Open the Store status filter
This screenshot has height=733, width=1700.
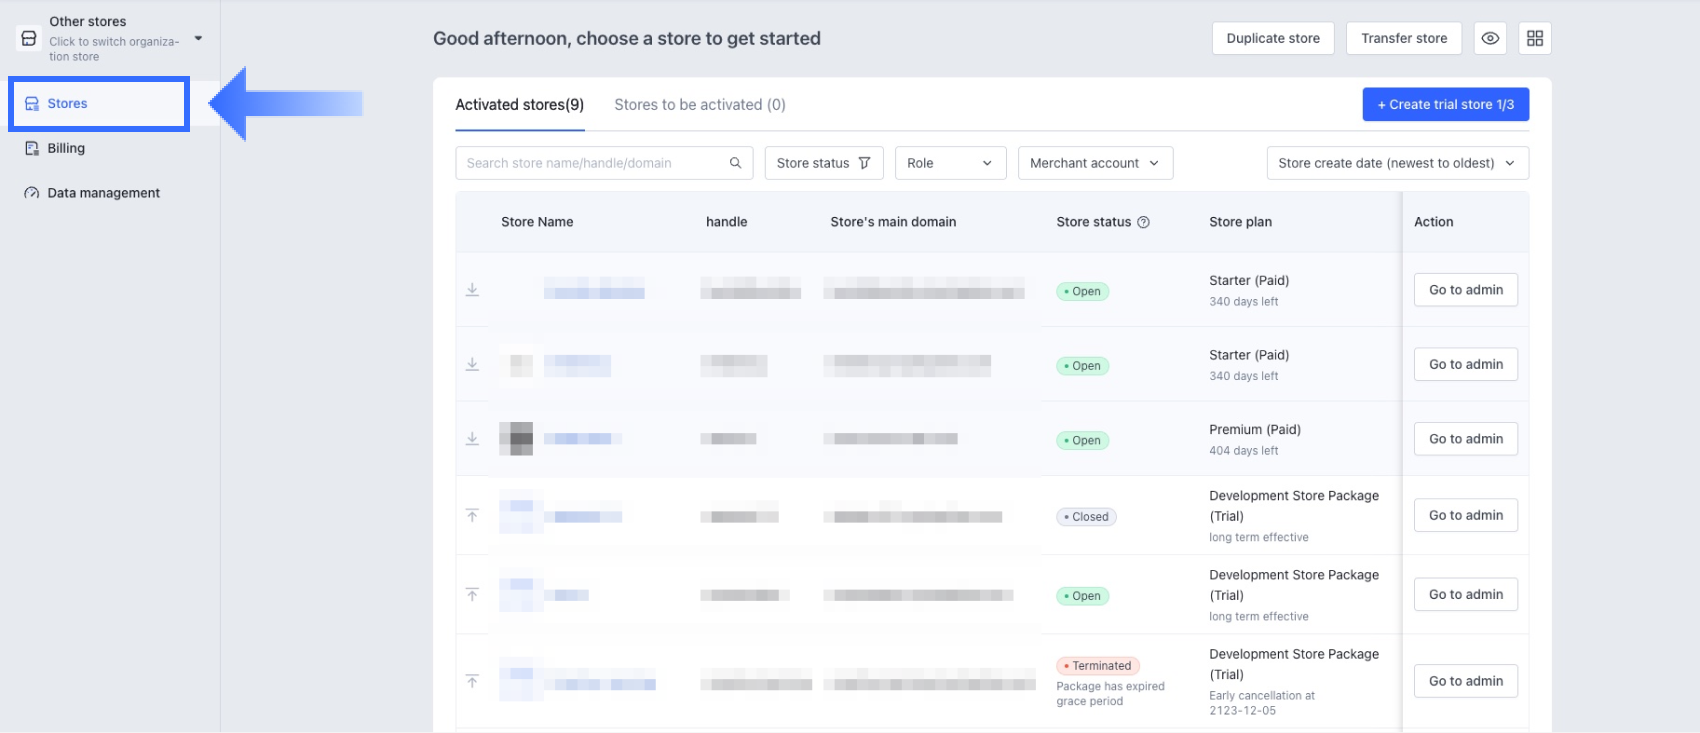(x=823, y=163)
